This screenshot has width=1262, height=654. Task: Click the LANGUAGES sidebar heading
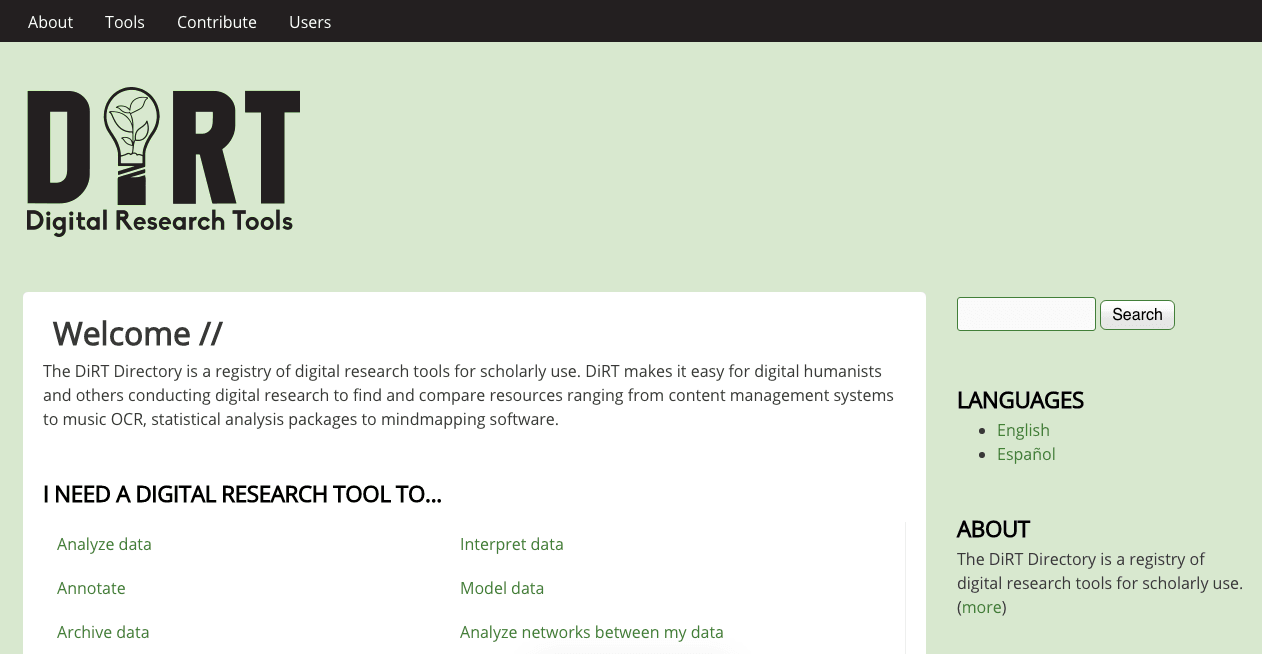coord(1020,400)
